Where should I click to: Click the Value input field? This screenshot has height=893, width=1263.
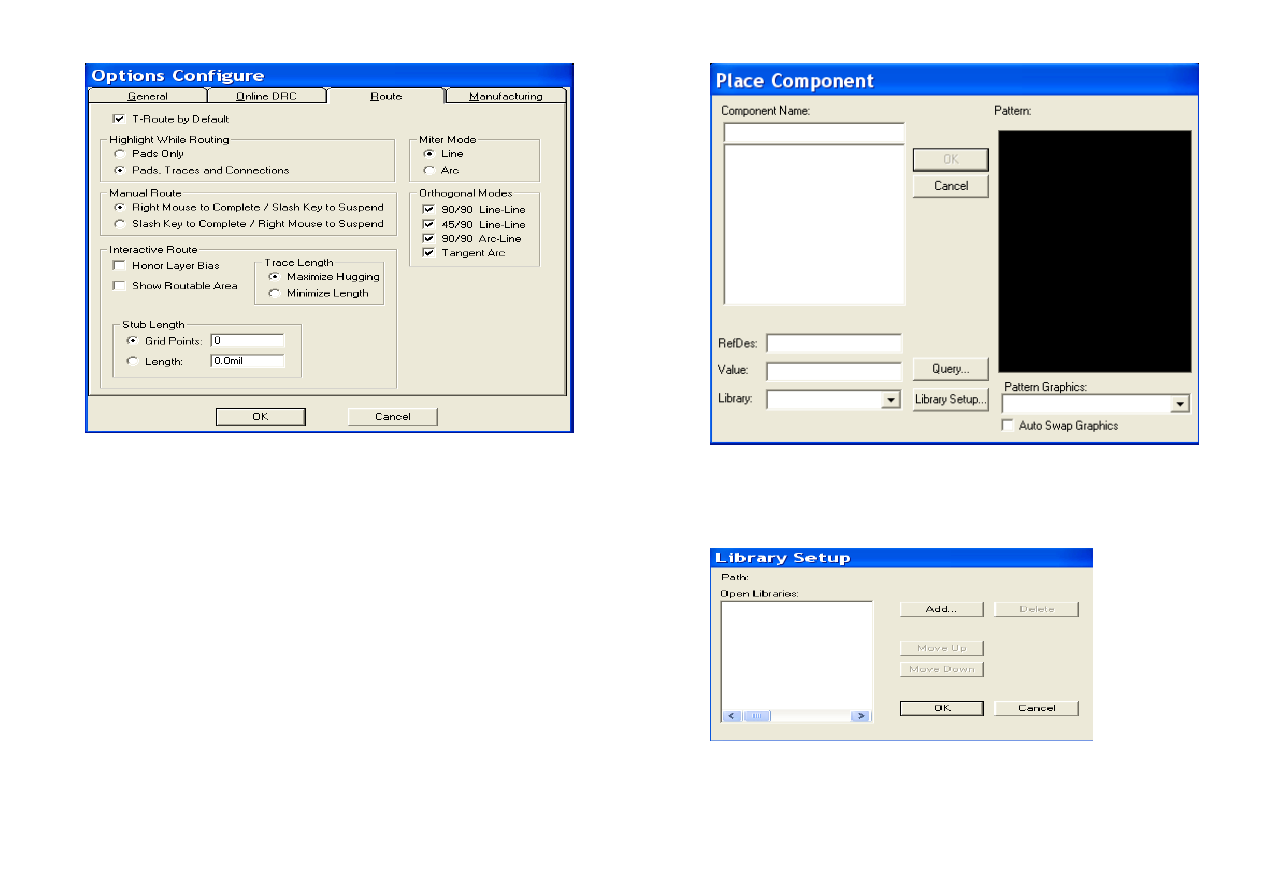(834, 371)
